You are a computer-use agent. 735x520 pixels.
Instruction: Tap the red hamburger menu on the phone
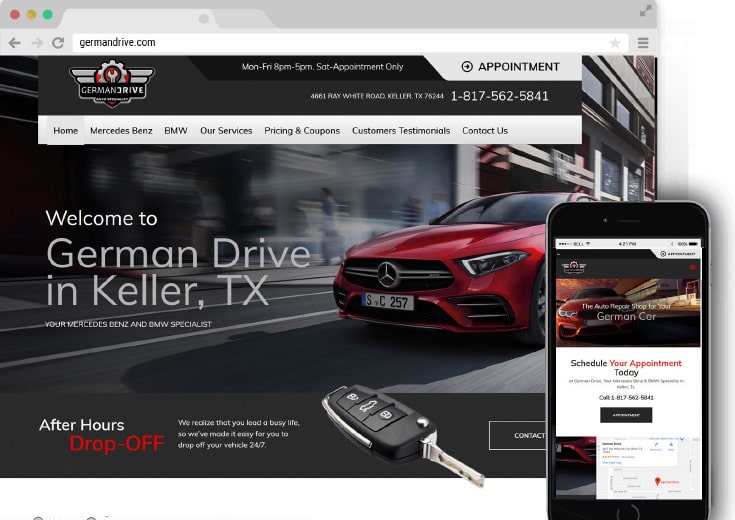(x=693, y=267)
